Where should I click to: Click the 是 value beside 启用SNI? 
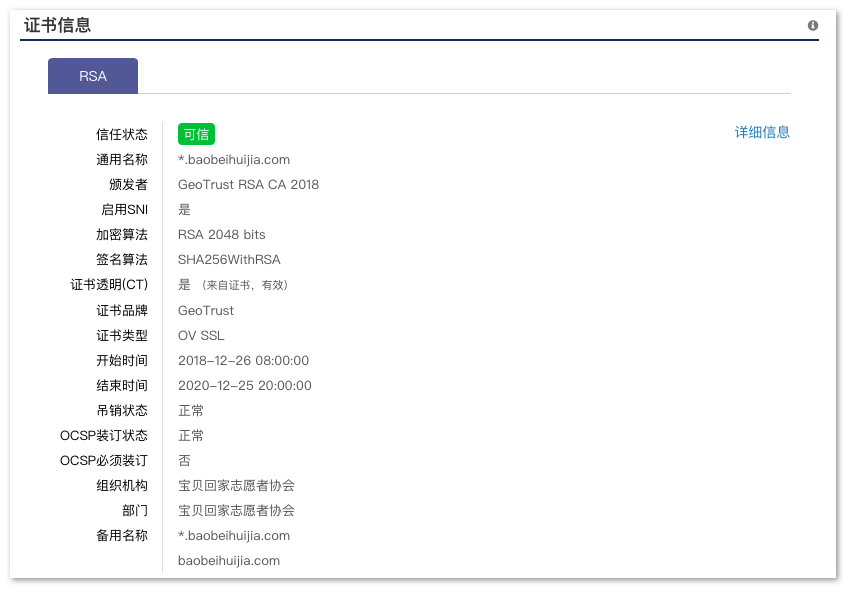click(x=185, y=210)
